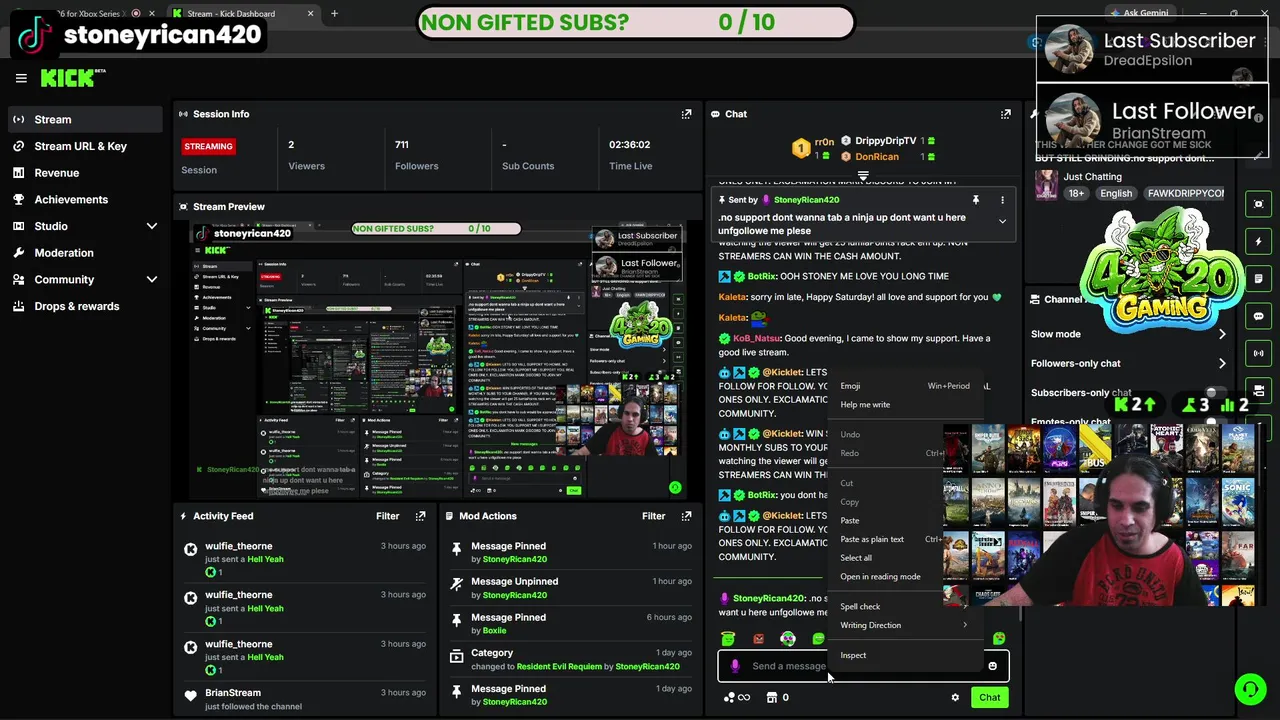Screen dimensions: 1280x720
Task: Expand the pinned message chevron
Action: 1002,221
